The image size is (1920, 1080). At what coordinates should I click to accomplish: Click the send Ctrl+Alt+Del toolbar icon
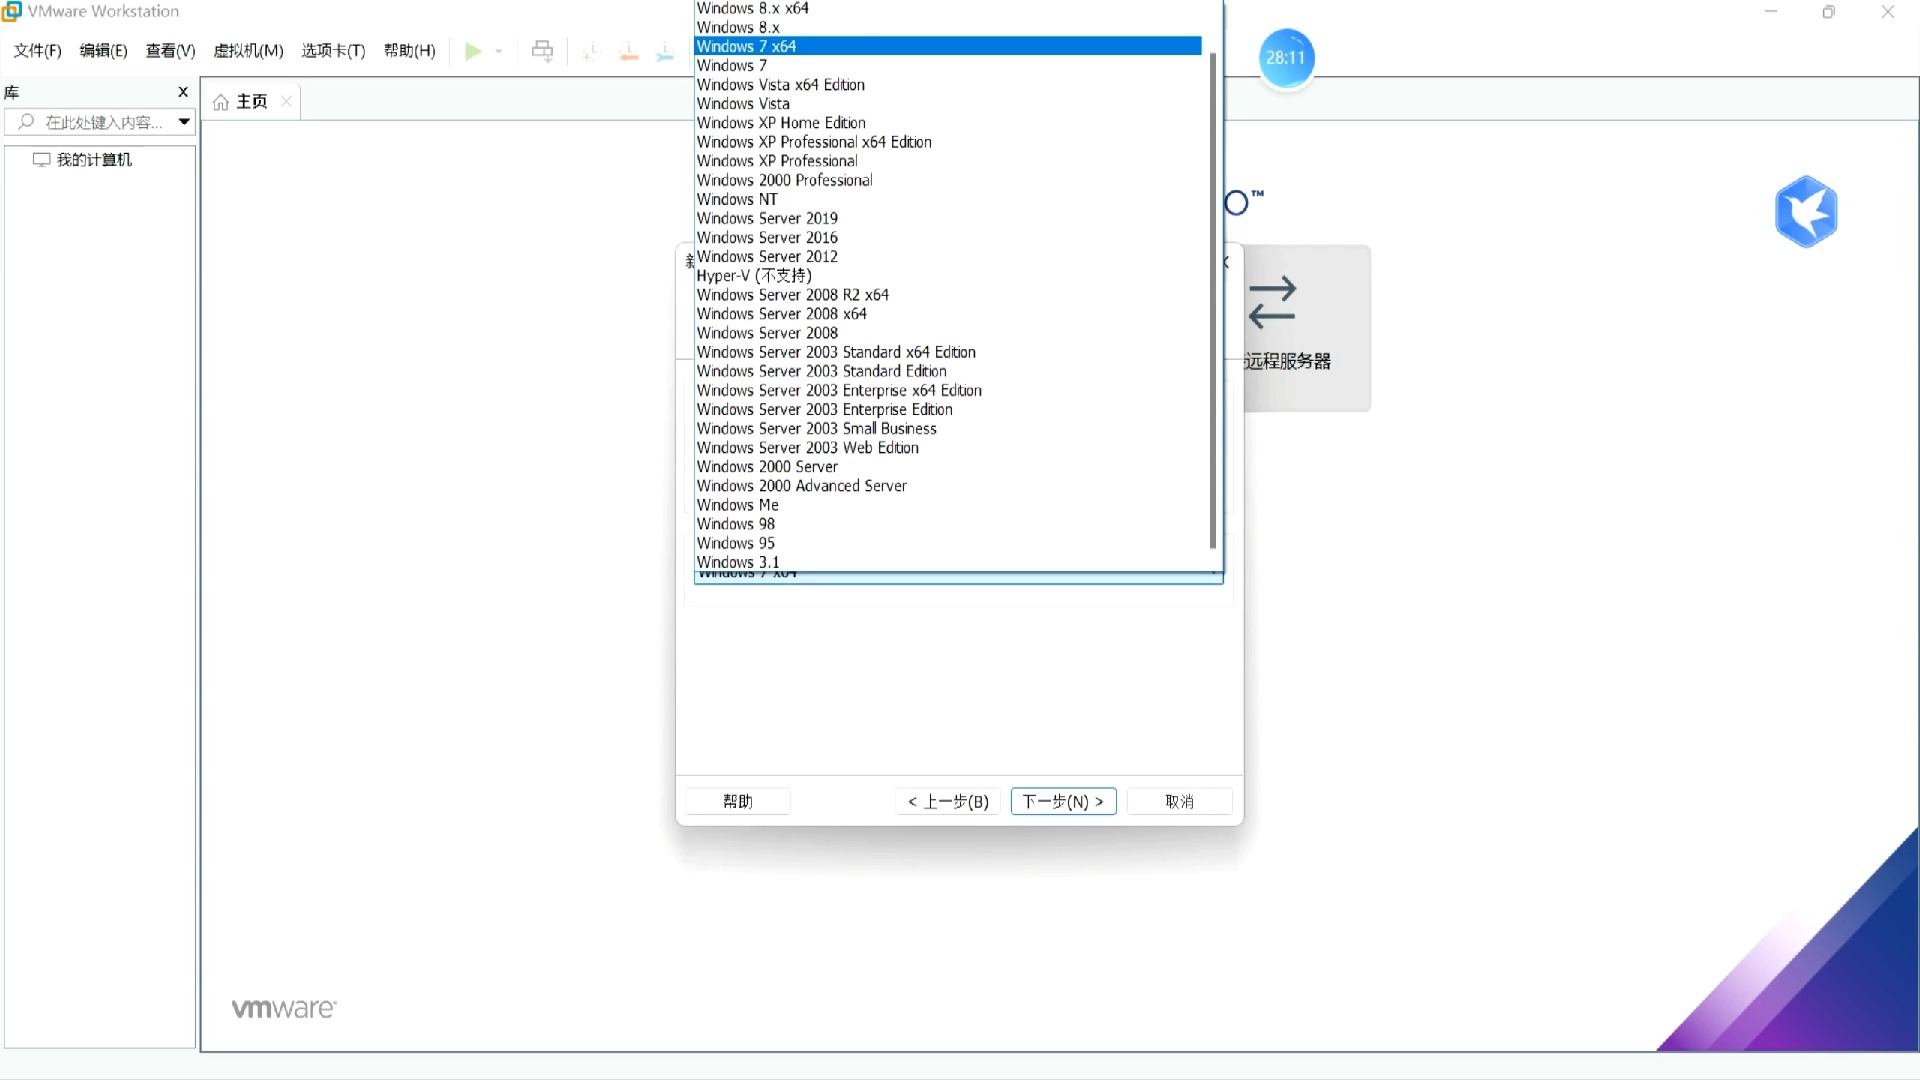542,51
